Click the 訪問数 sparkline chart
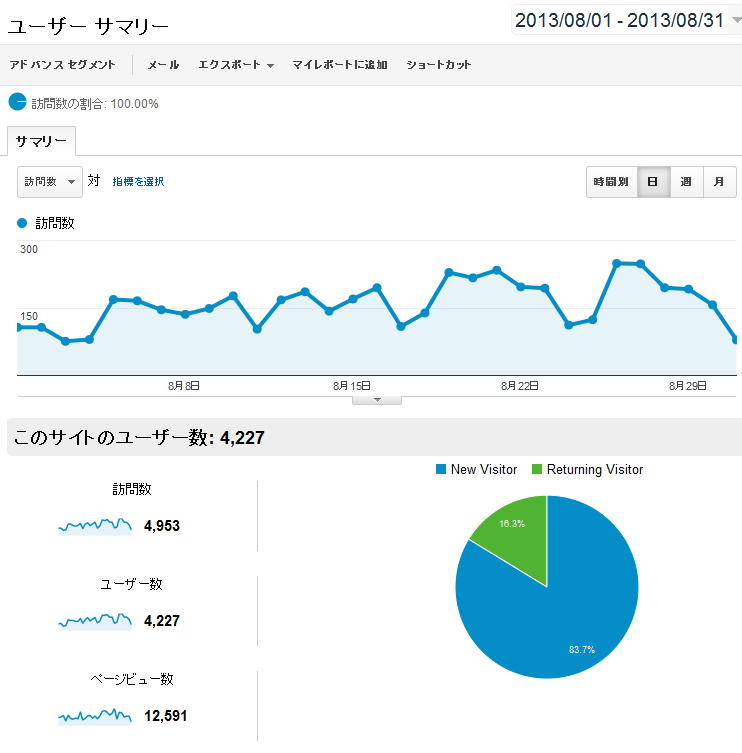The height and width of the screenshot is (753, 742). [x=95, y=526]
